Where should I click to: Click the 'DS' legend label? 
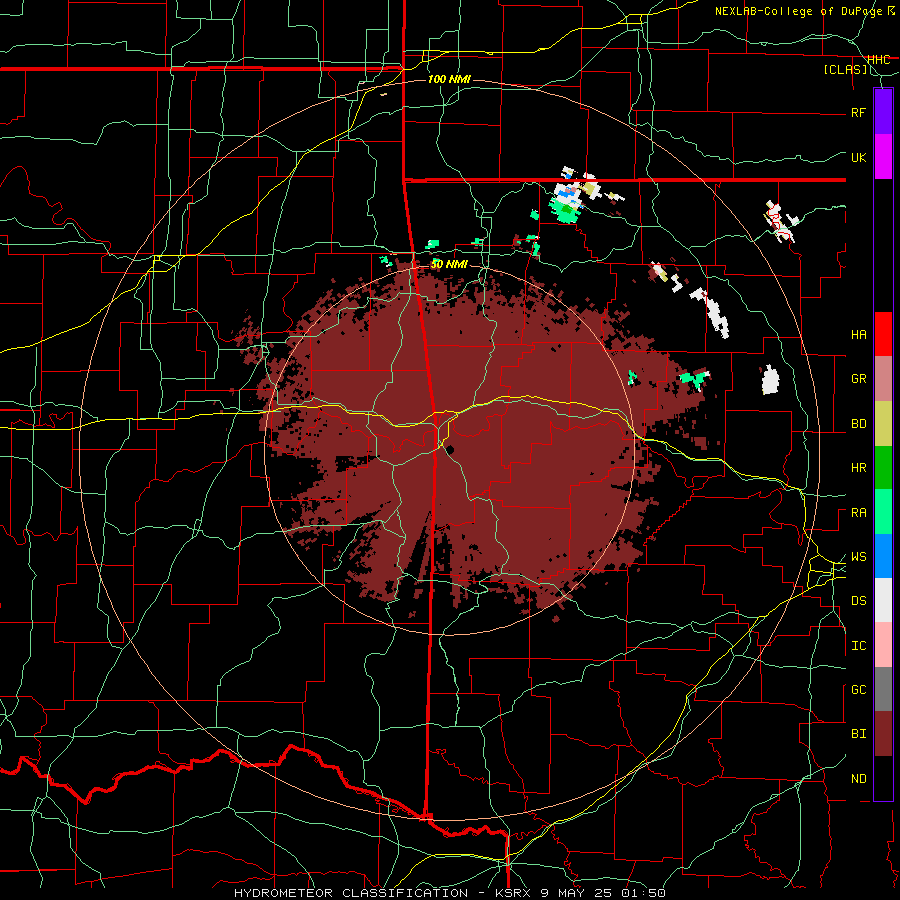pyautogui.click(x=858, y=601)
